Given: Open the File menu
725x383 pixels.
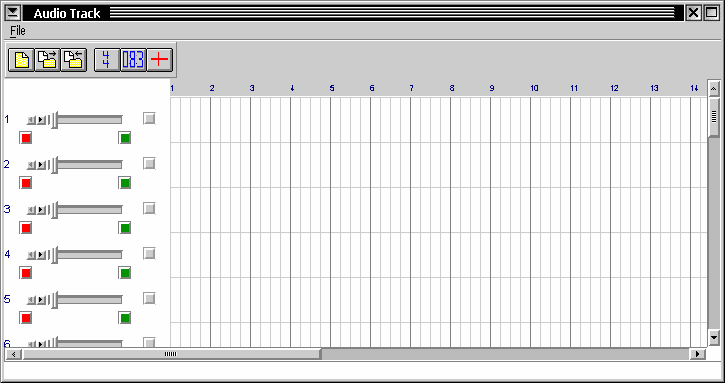Looking at the screenshot, I should (x=18, y=31).
